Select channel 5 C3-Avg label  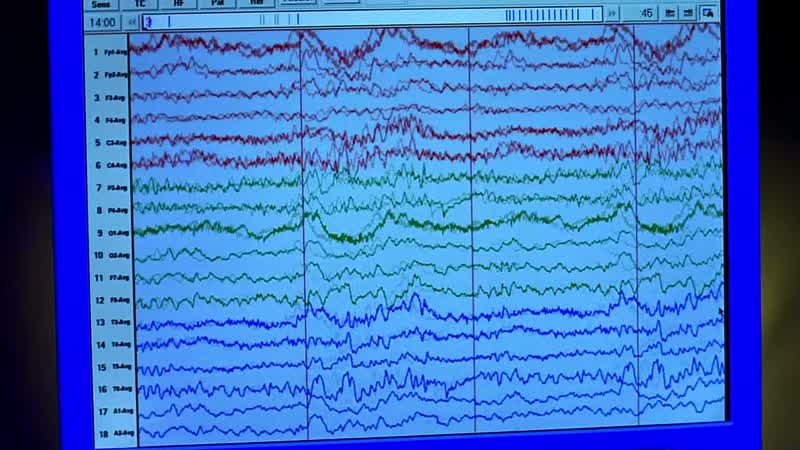tap(111, 142)
